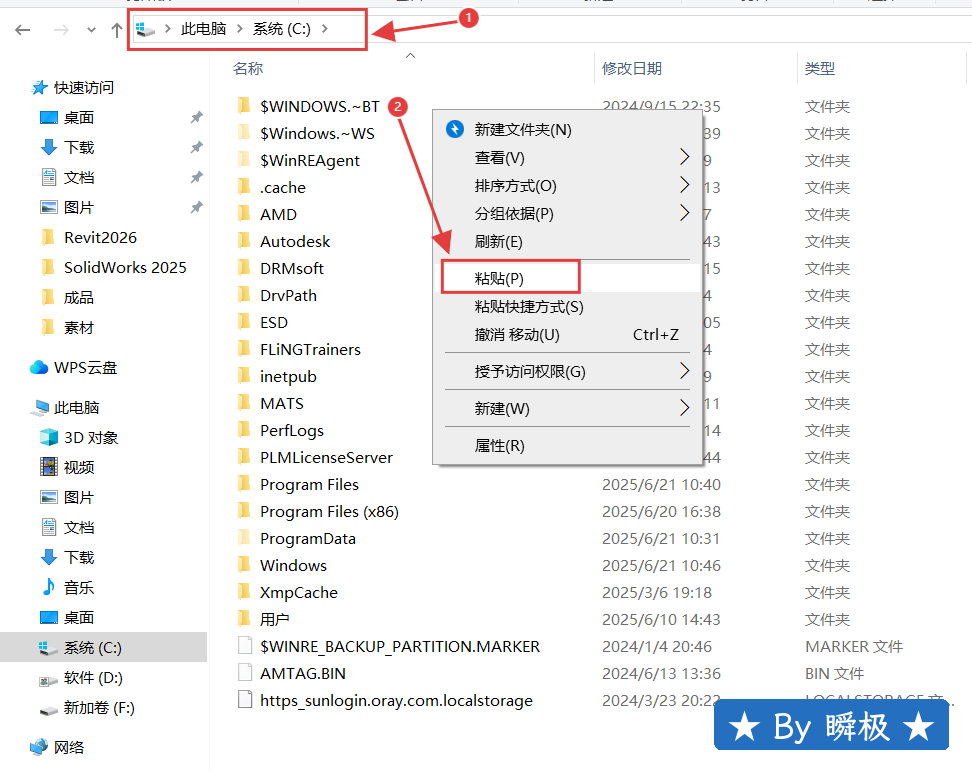Open the Program Files folder
The image size is (972, 772).
point(309,484)
